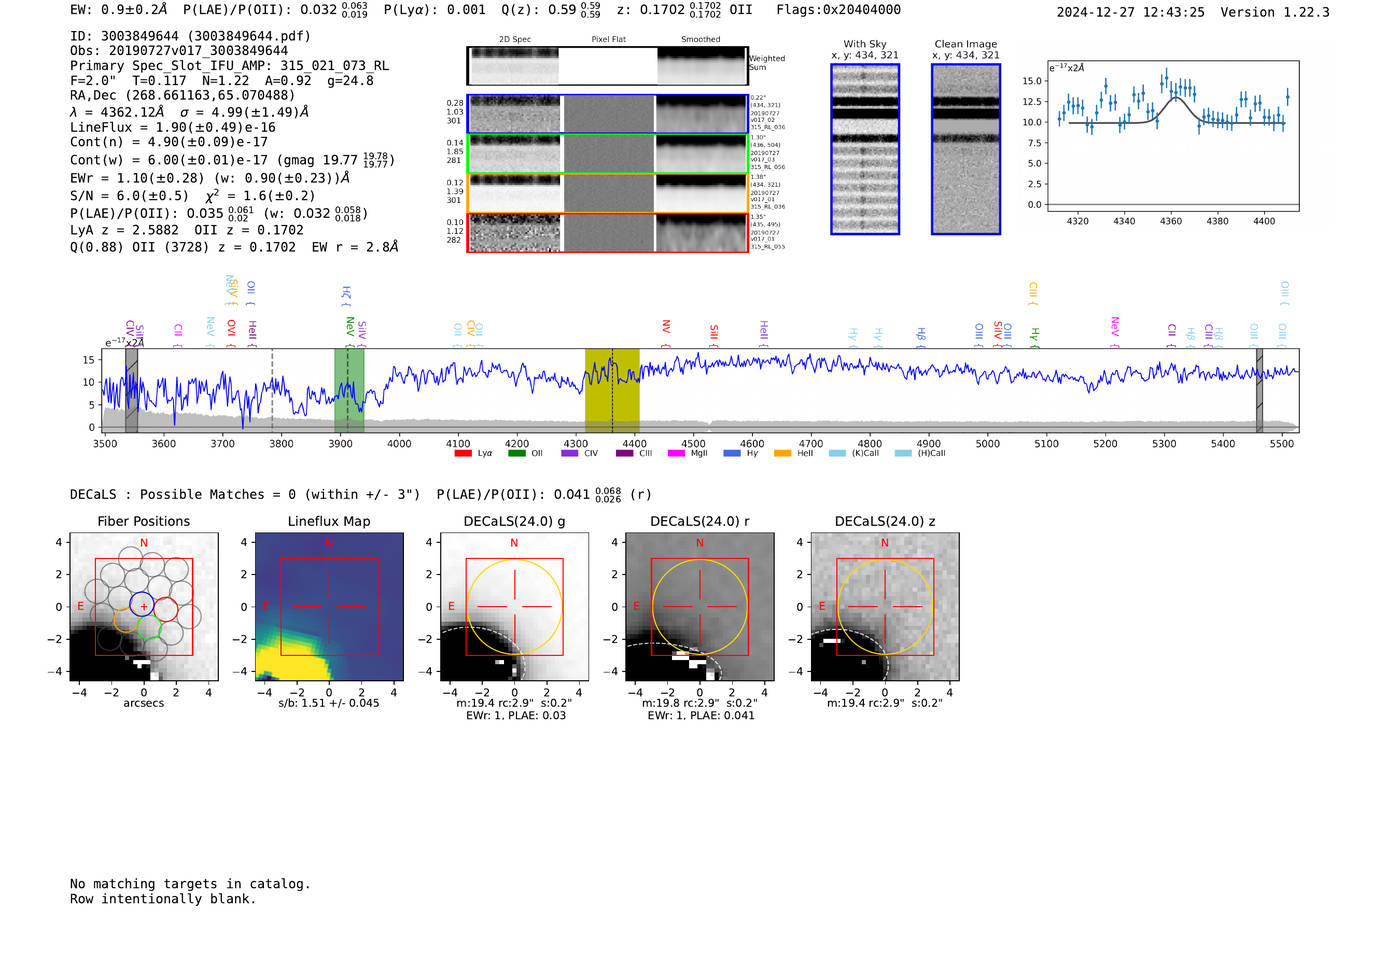Click the Q(0.88) OII (3728) line
Screen dimensions: 1400x953
234,246
